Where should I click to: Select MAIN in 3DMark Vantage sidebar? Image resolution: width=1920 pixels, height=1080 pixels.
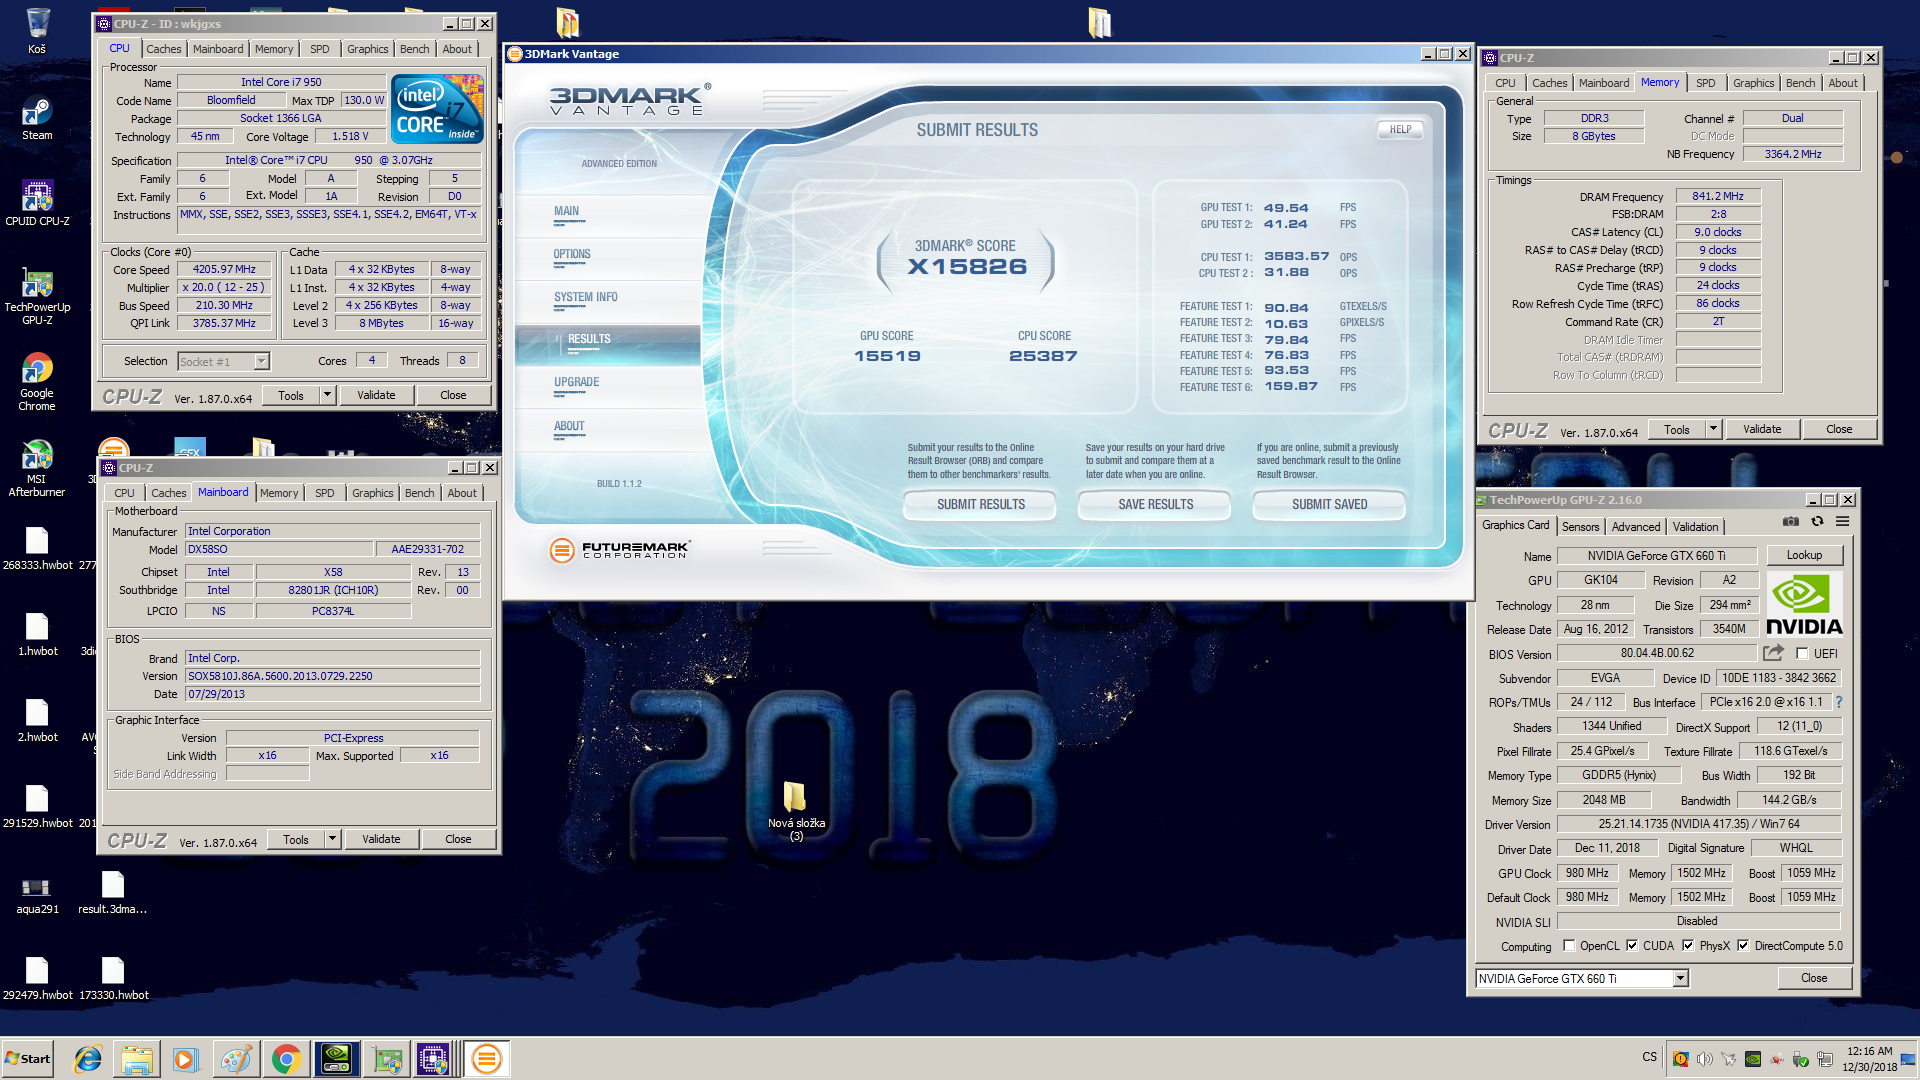coord(566,211)
